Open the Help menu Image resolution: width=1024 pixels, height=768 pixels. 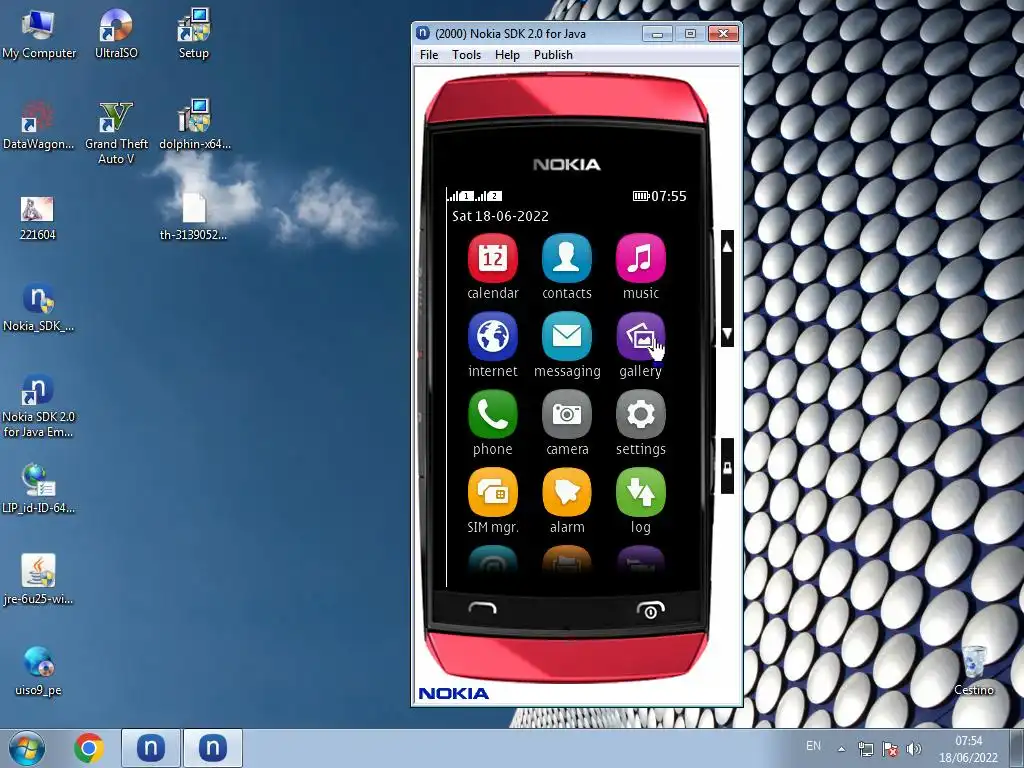coord(507,55)
